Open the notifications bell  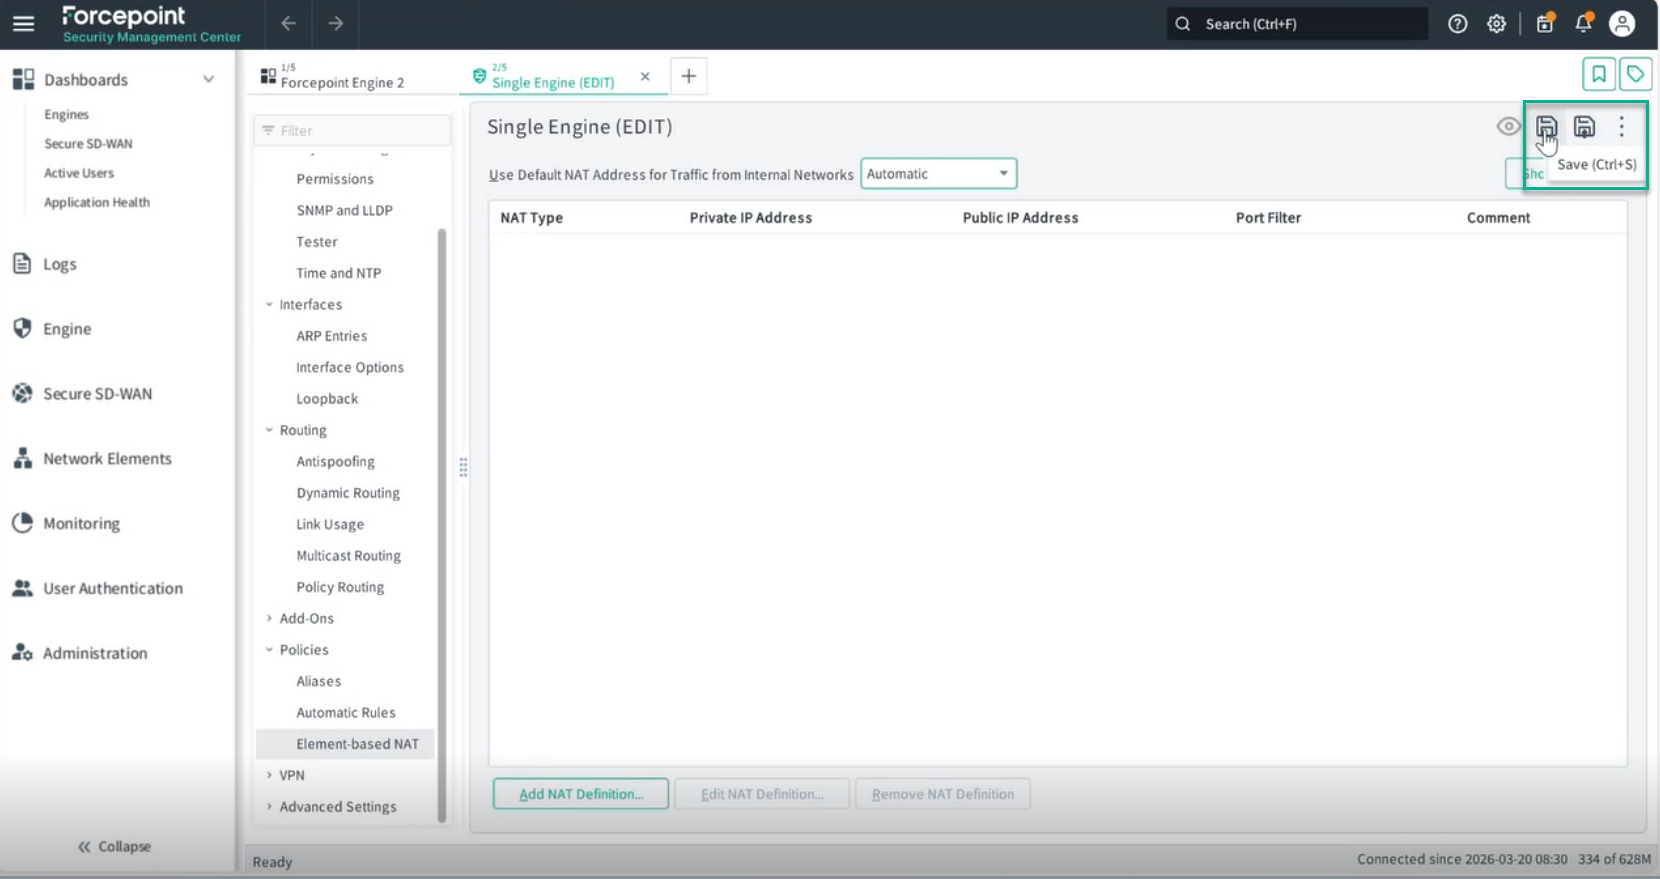pos(1584,23)
